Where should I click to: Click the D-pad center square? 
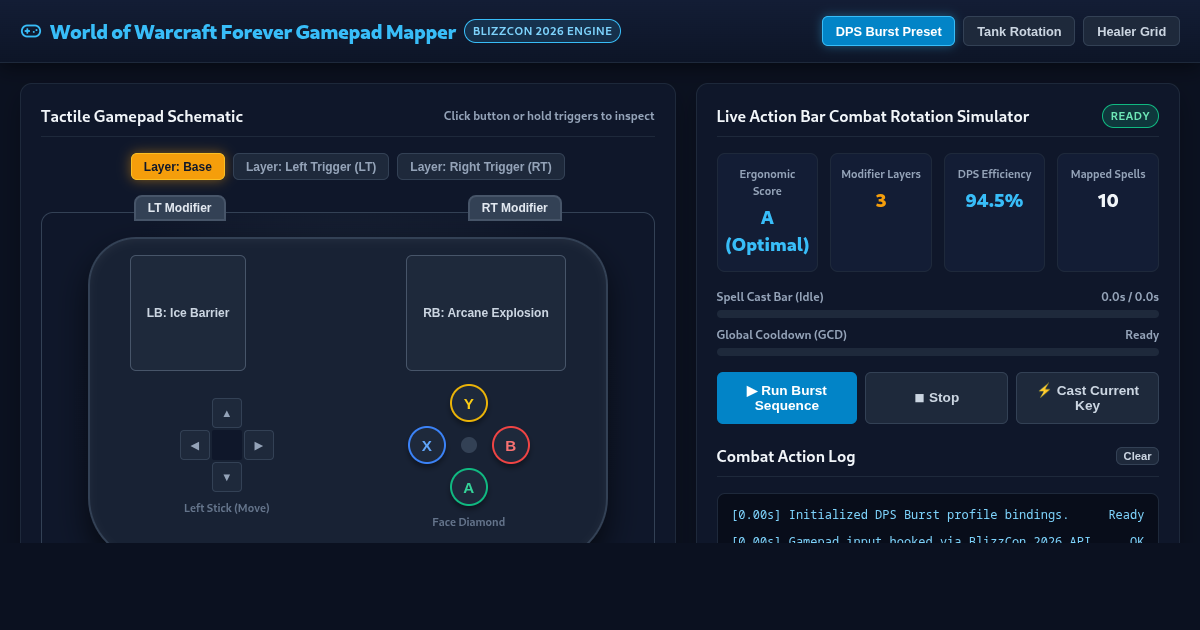[x=227, y=445]
